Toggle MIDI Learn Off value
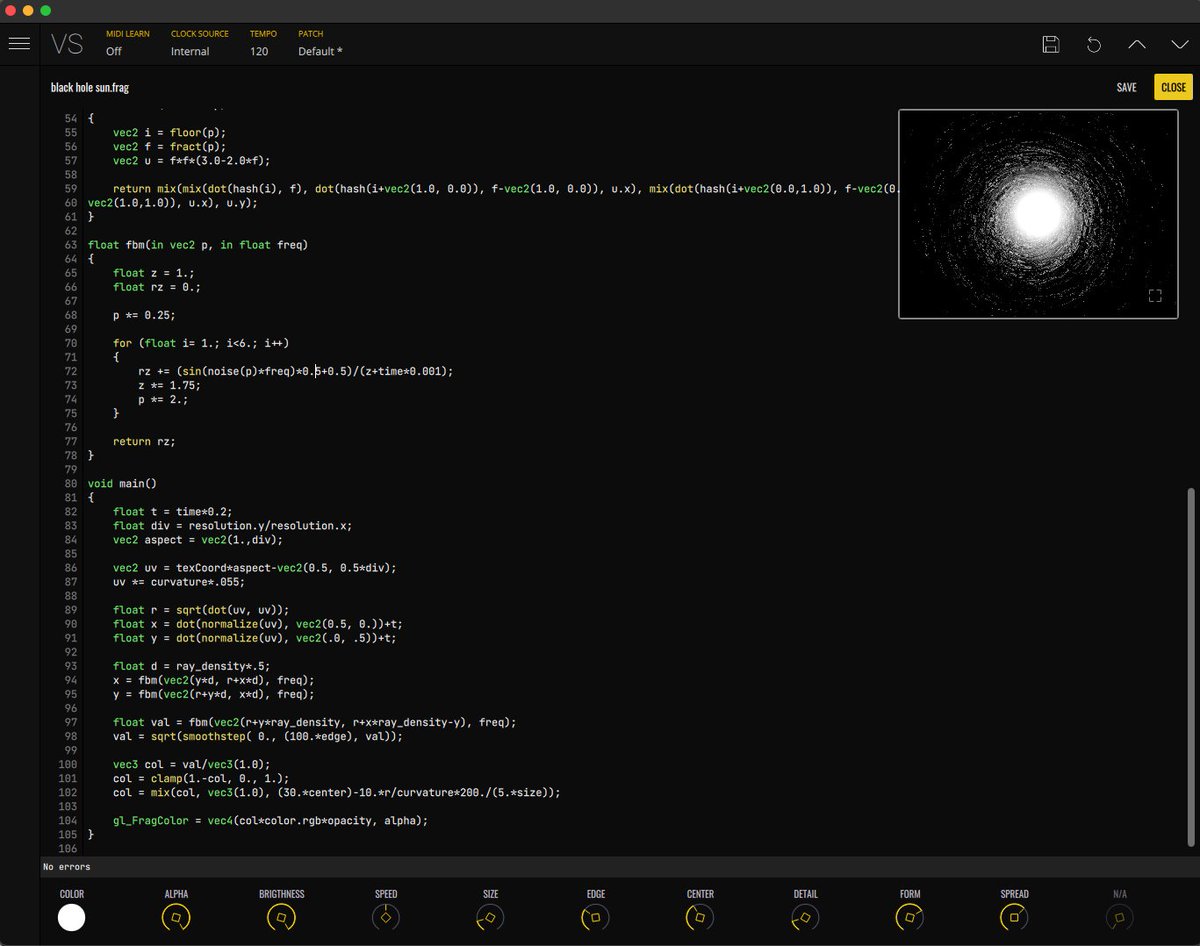The width and height of the screenshot is (1200, 946). click(114, 51)
